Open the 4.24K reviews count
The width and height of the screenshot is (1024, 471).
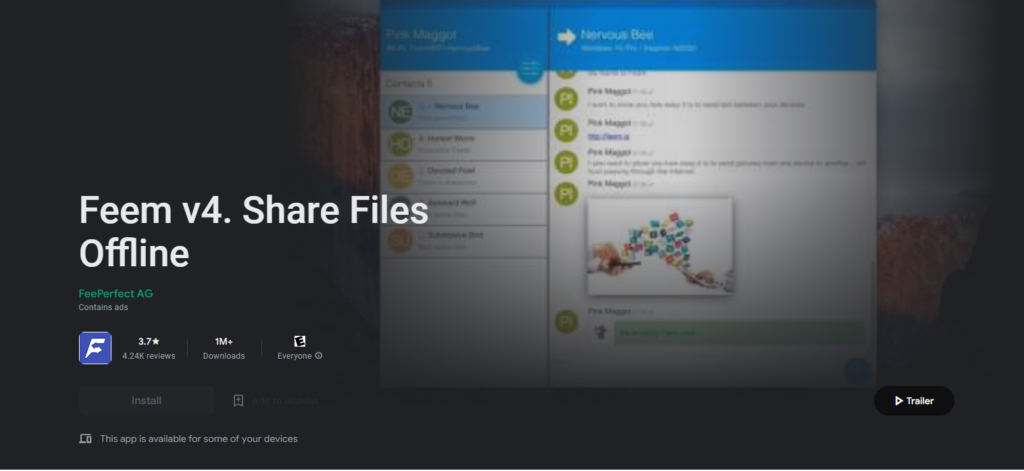[149, 356]
